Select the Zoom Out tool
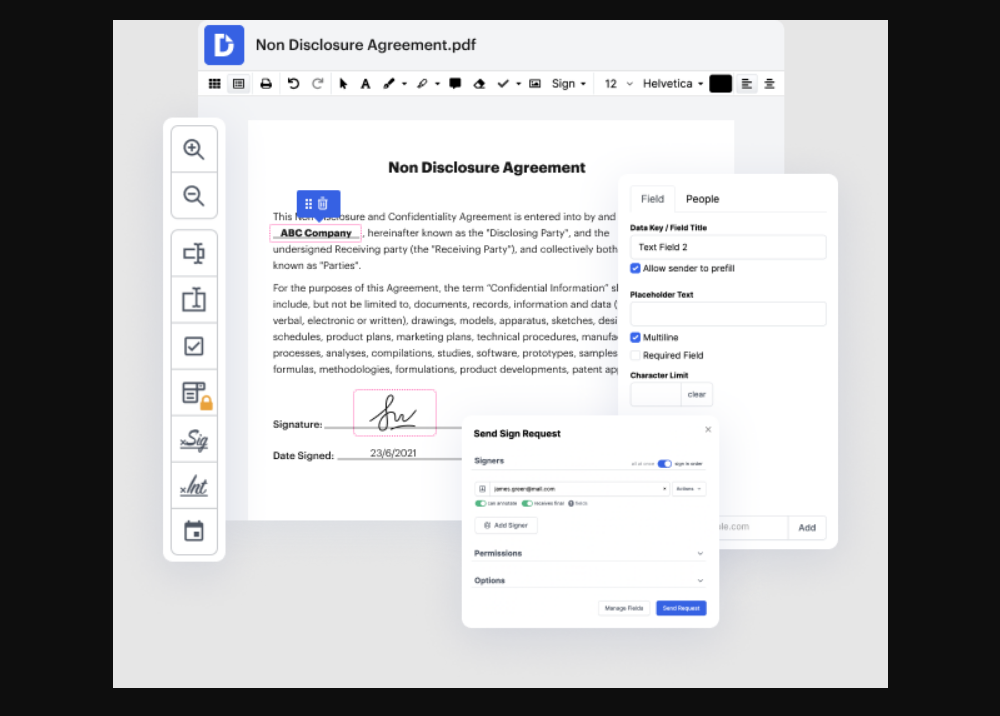1000x716 pixels. pos(194,194)
